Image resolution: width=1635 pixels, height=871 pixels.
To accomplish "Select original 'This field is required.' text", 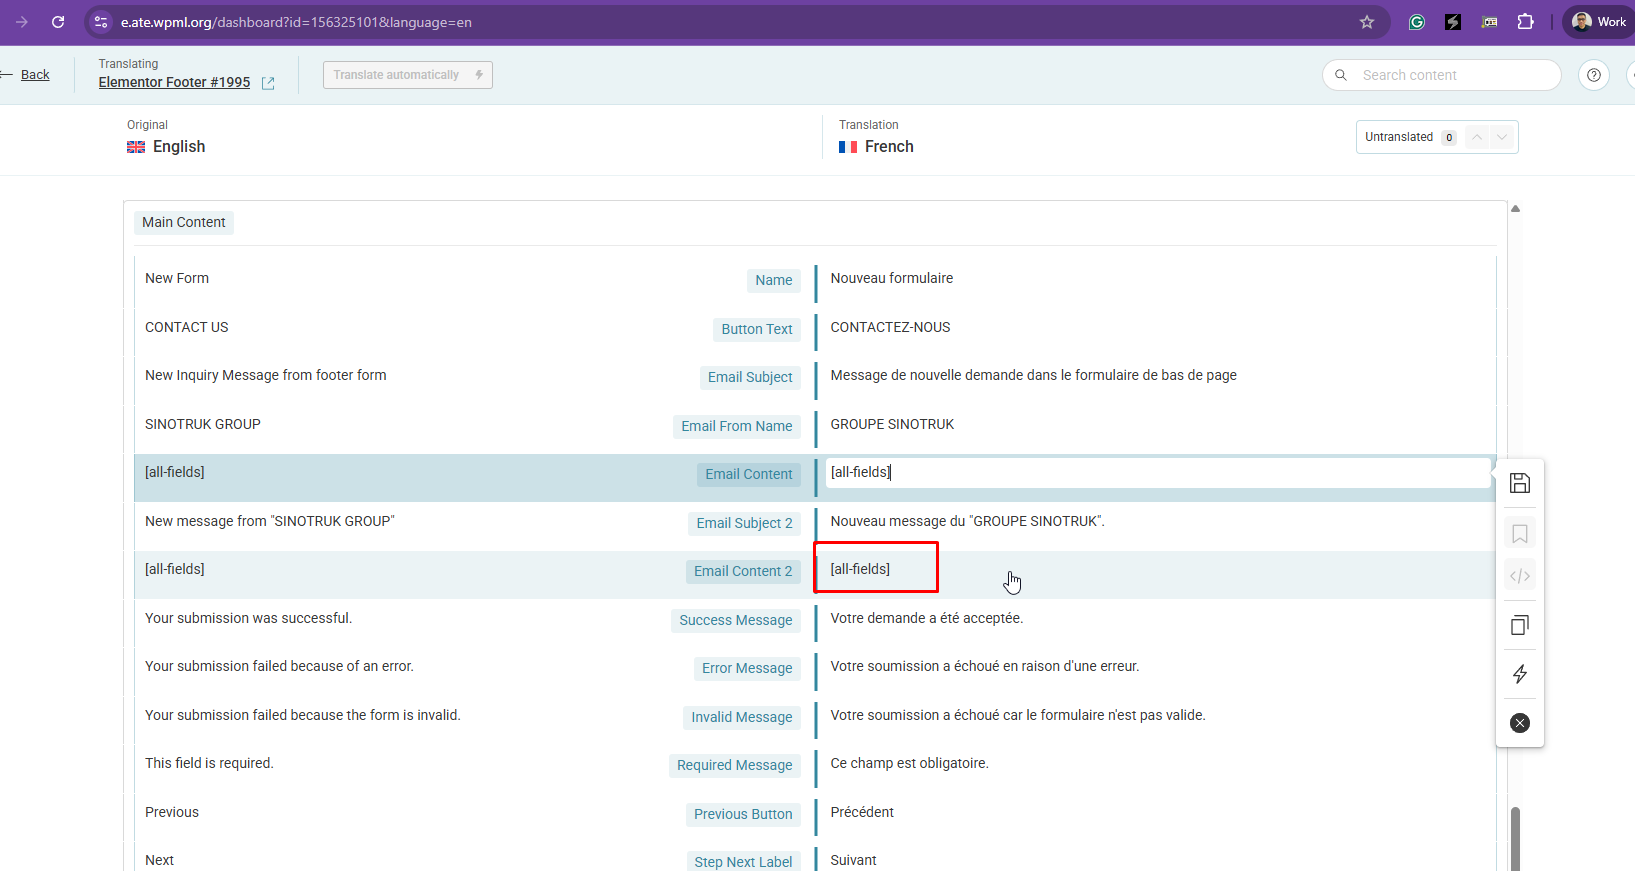I will click(x=209, y=763).
